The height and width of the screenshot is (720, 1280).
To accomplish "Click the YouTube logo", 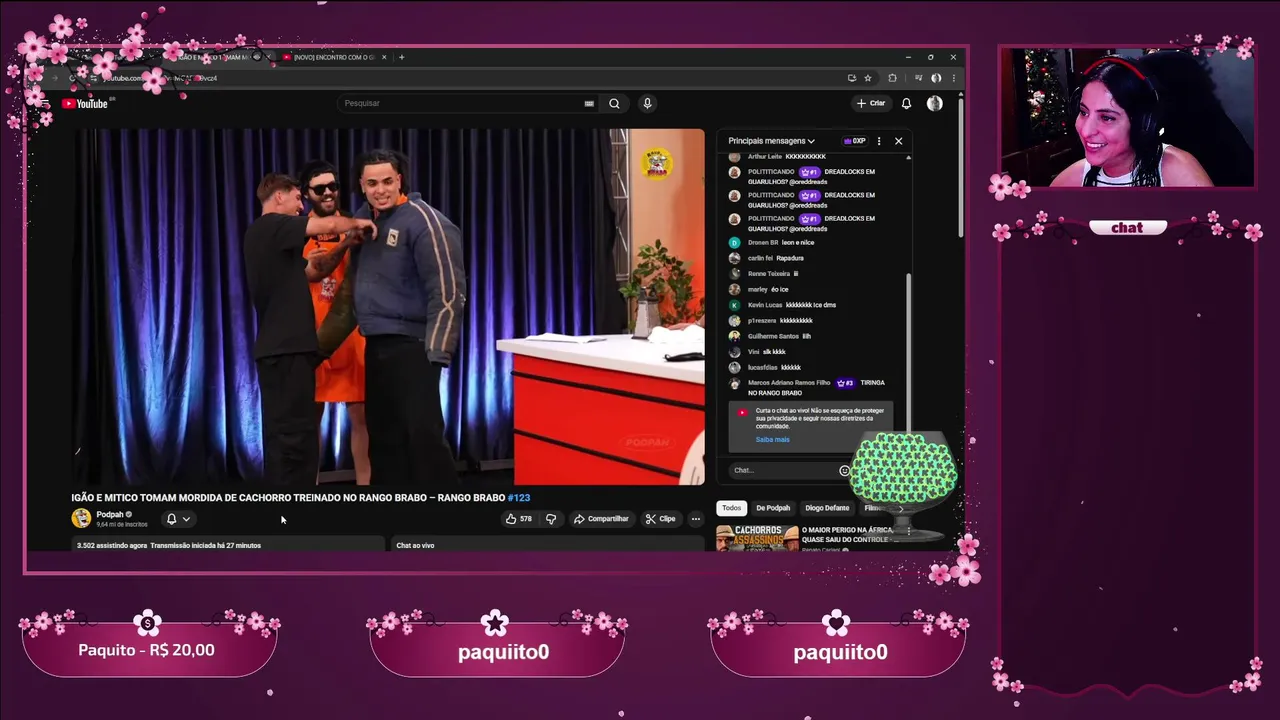I will pos(84,103).
